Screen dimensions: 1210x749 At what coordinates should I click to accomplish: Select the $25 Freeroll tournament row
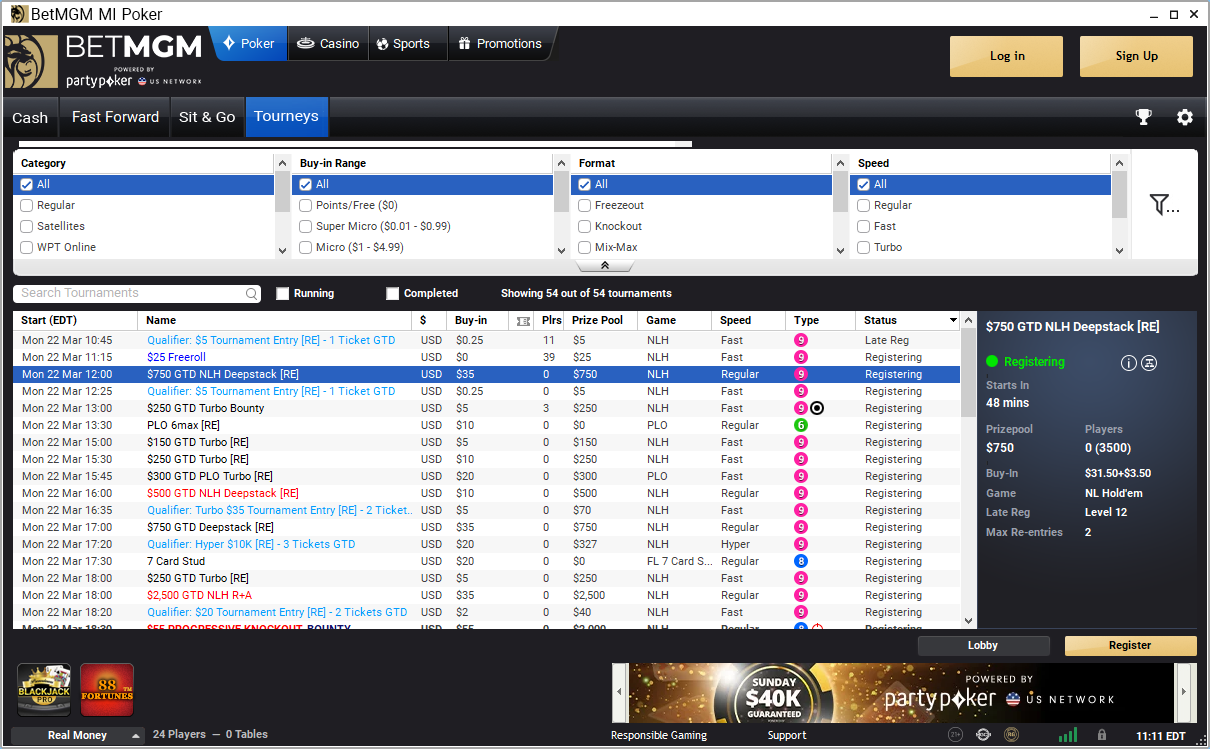(486, 357)
